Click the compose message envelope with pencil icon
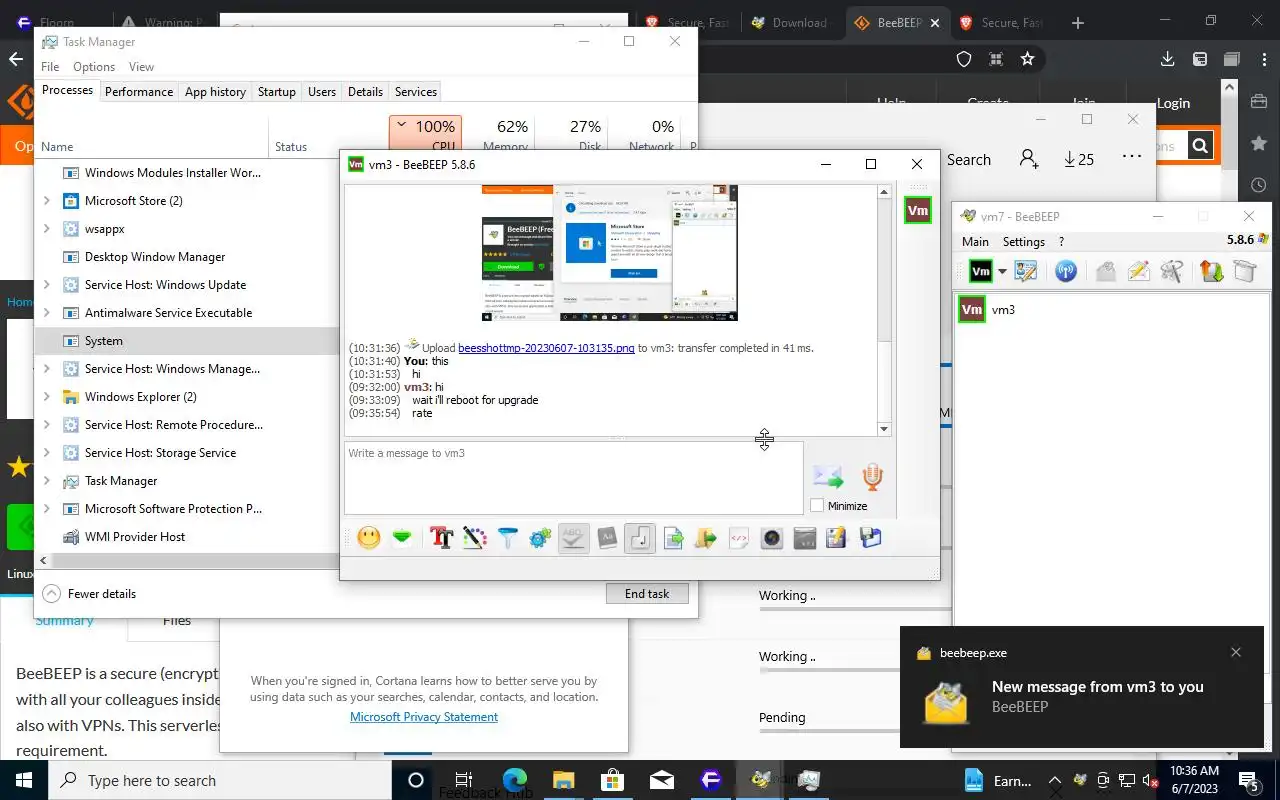Image resolution: width=1280 pixels, height=800 pixels. click(x=1139, y=271)
